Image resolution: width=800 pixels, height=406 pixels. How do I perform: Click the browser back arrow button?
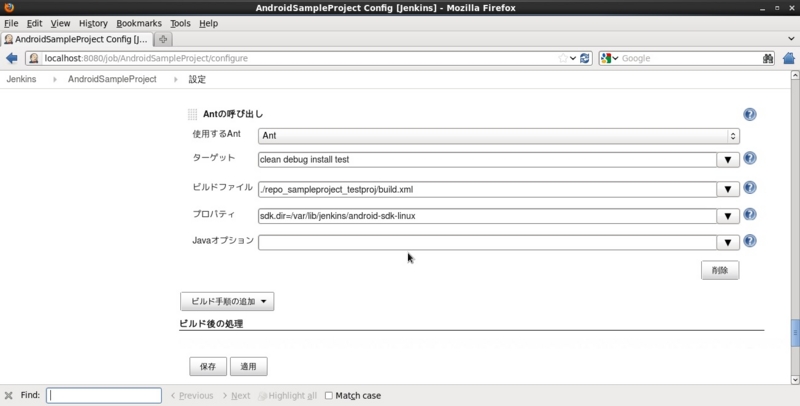tap(12, 58)
